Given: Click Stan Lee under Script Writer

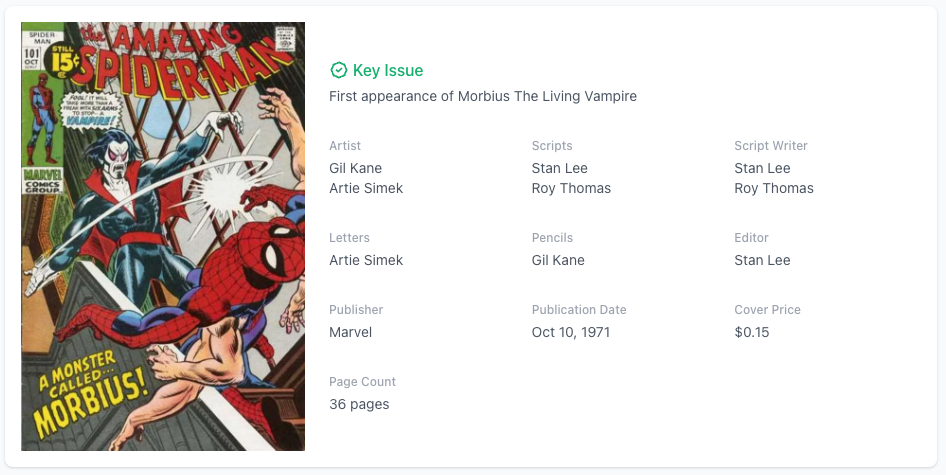Looking at the screenshot, I should (x=762, y=168).
